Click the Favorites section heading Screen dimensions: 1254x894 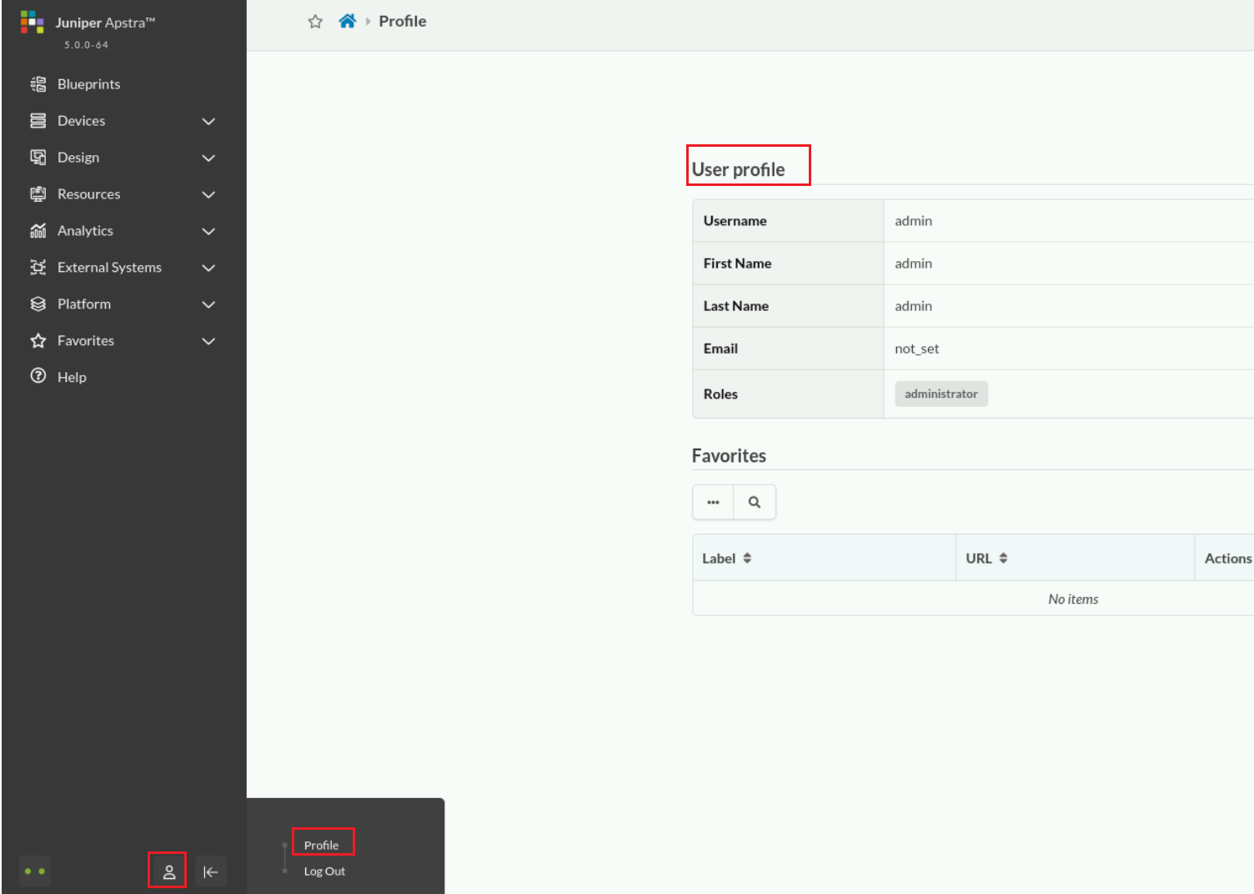[729, 455]
